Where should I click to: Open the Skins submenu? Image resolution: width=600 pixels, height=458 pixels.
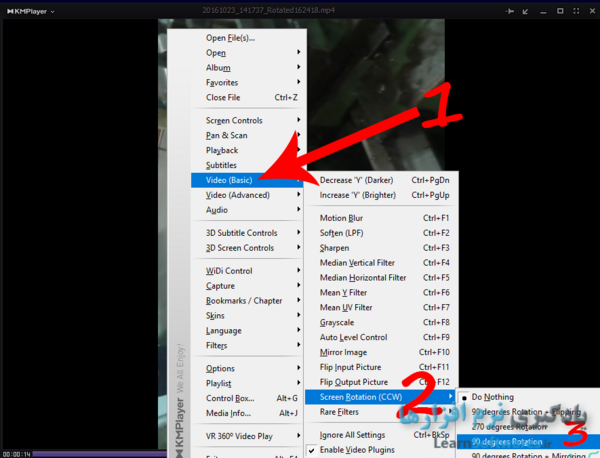click(248, 316)
